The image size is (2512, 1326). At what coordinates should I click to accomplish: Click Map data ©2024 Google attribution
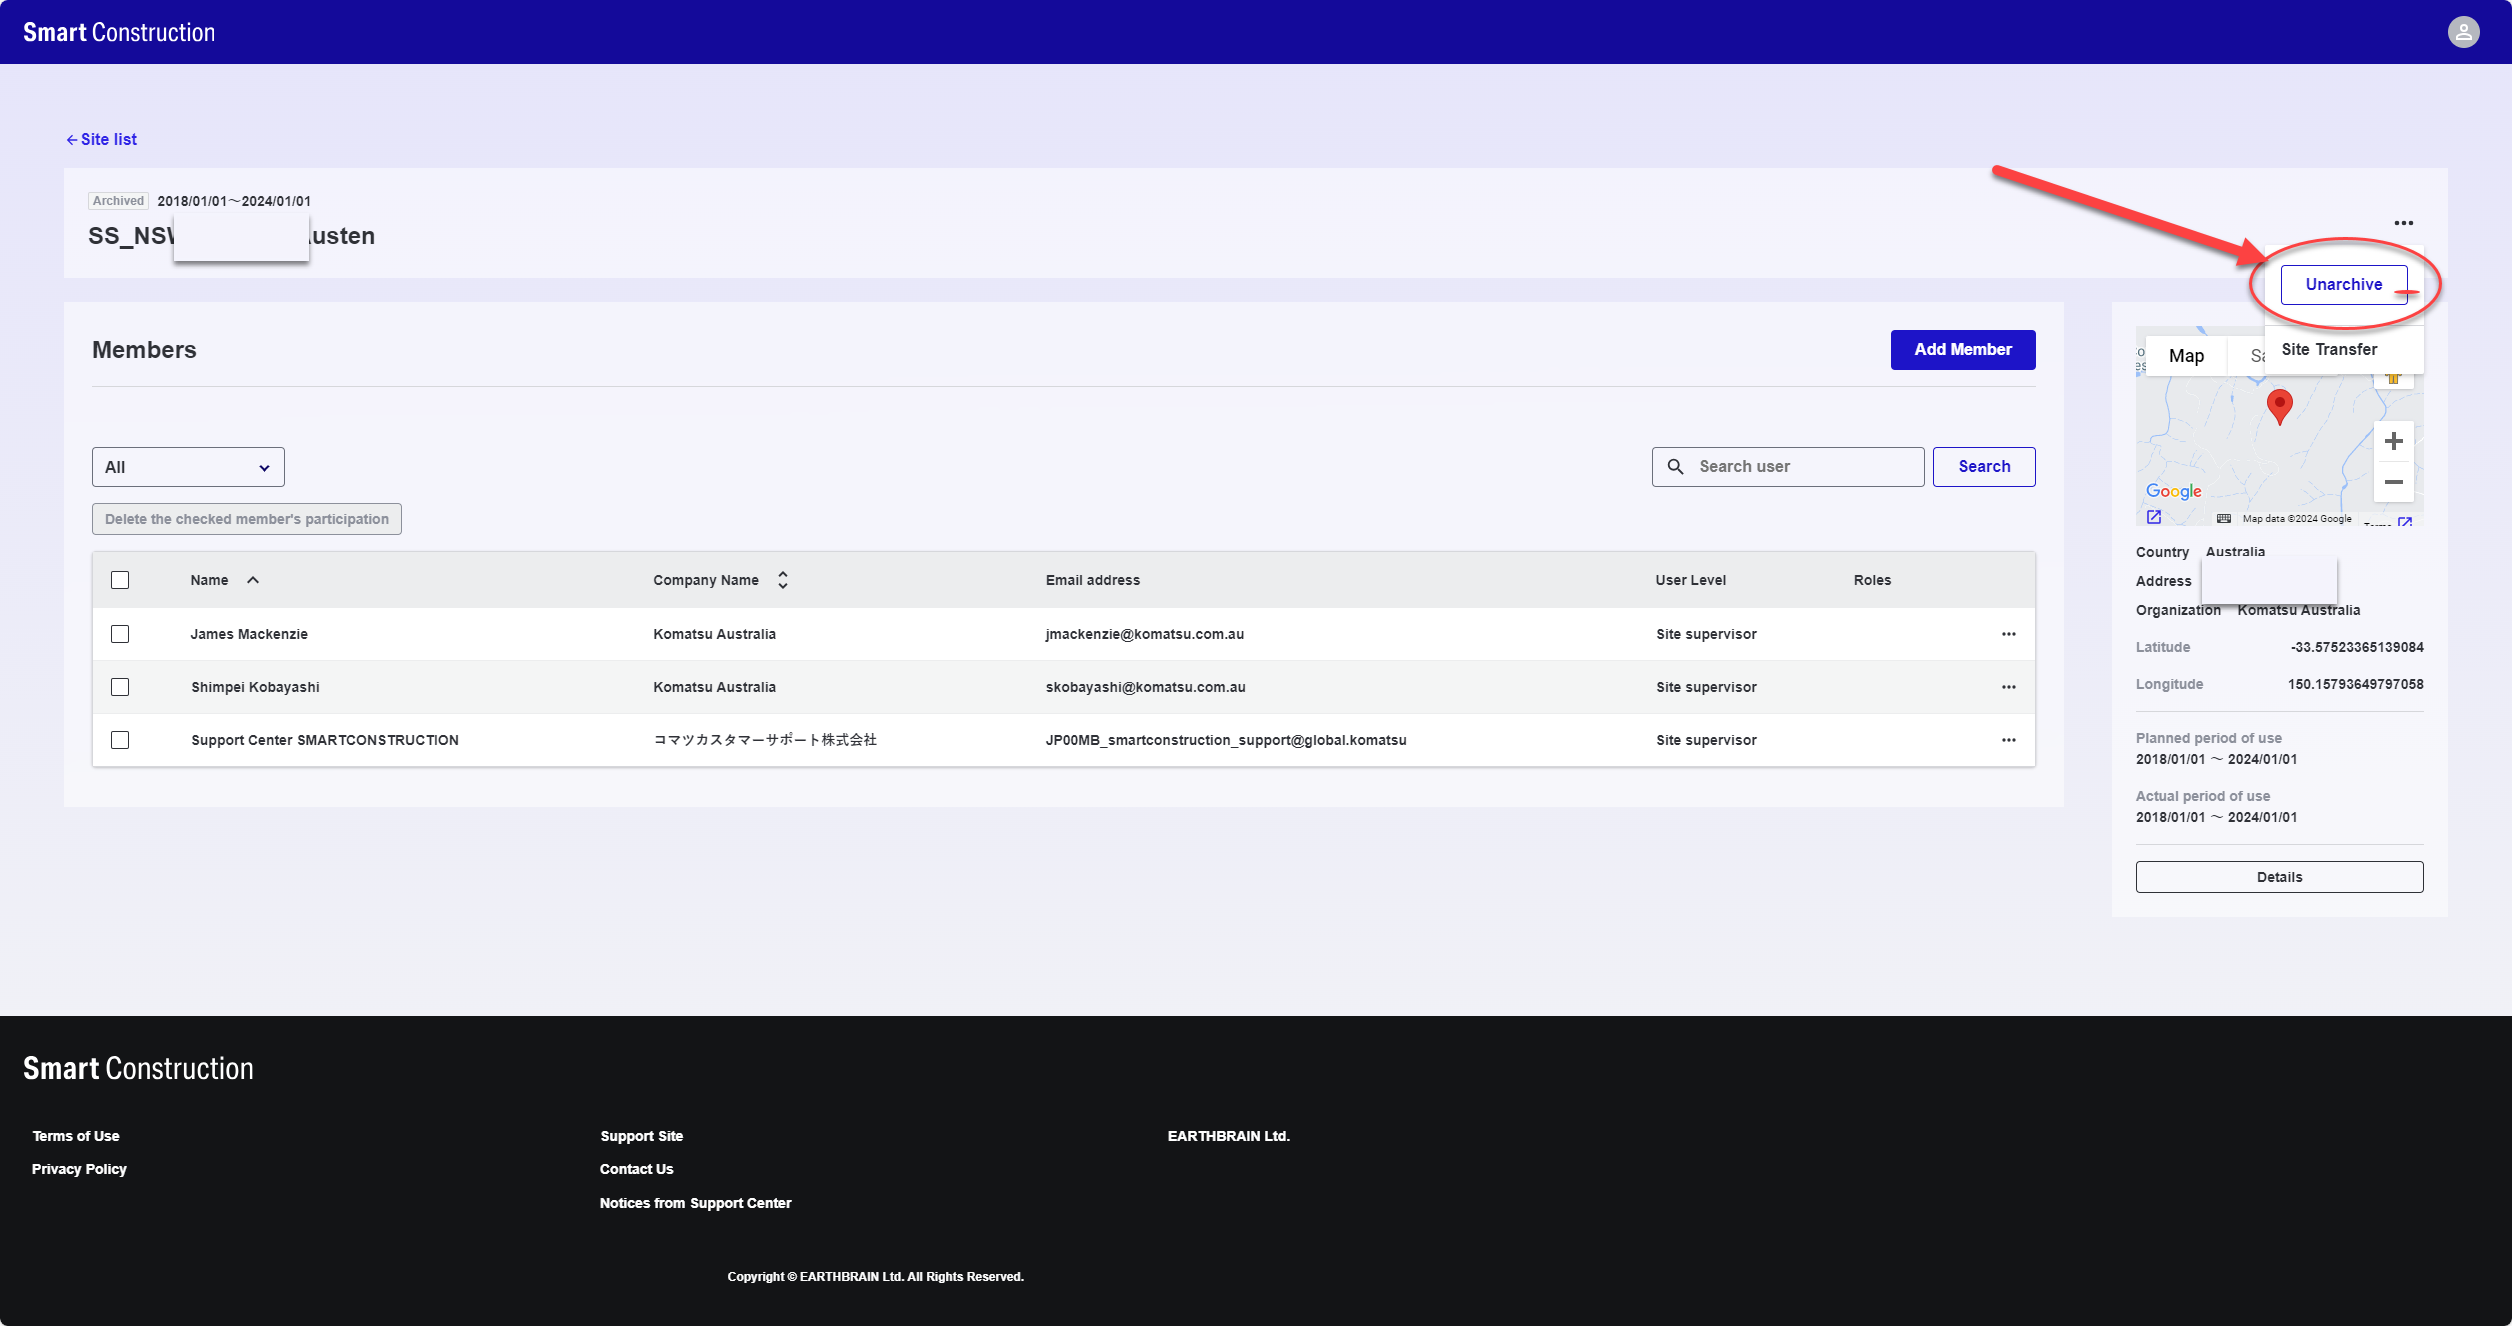click(x=2296, y=519)
